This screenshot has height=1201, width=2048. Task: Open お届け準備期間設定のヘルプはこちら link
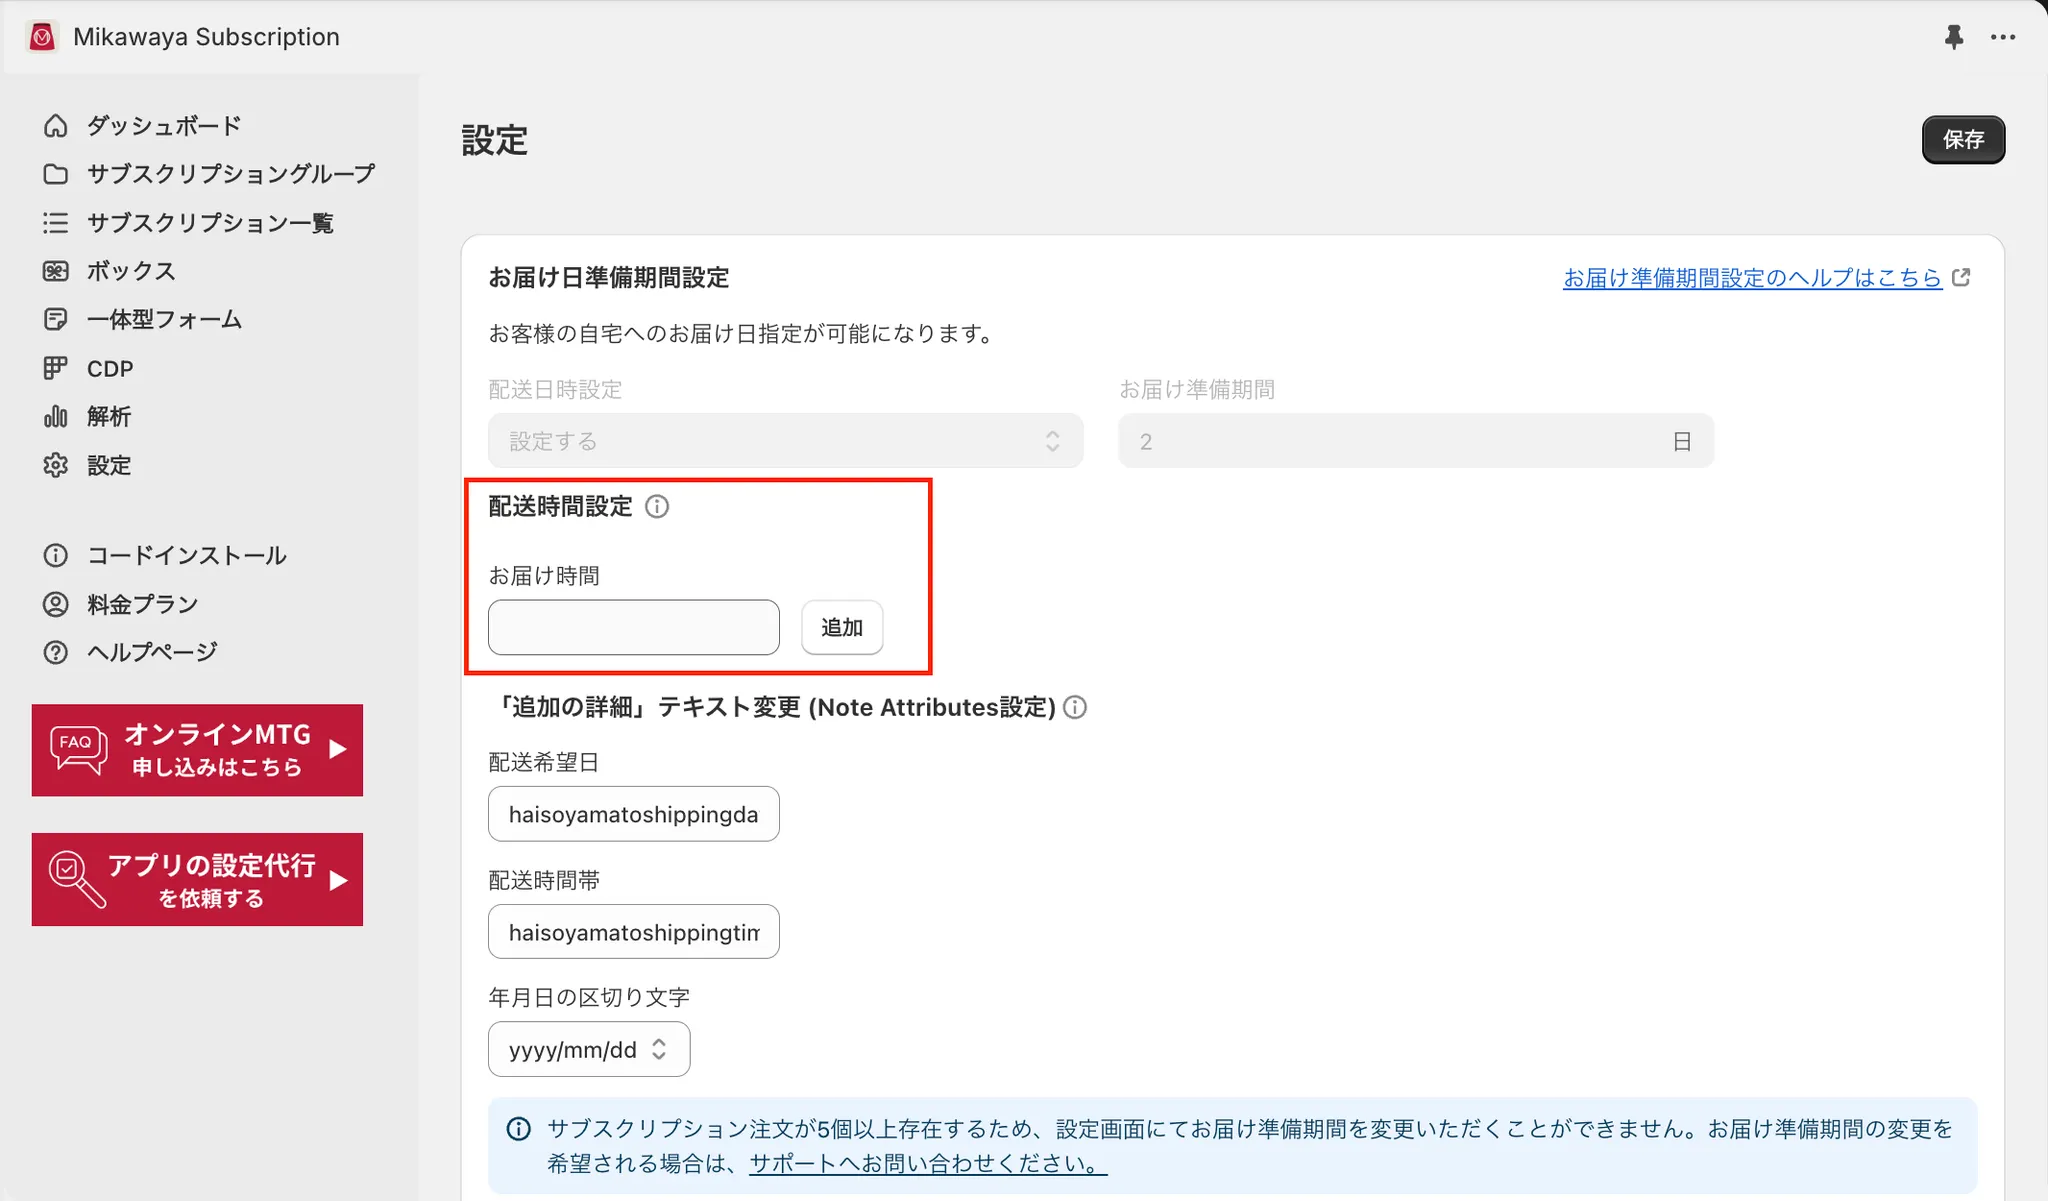1751,278
